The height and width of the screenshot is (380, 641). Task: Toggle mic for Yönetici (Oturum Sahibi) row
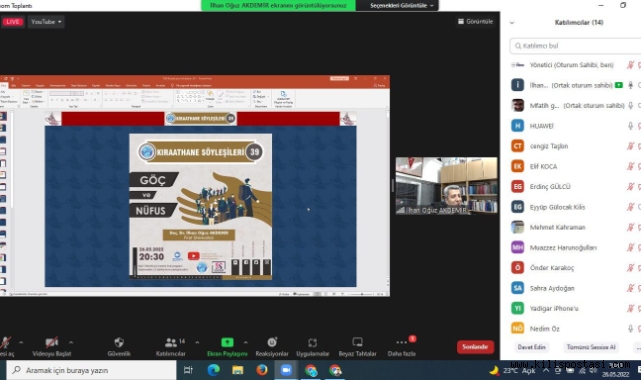coord(630,65)
